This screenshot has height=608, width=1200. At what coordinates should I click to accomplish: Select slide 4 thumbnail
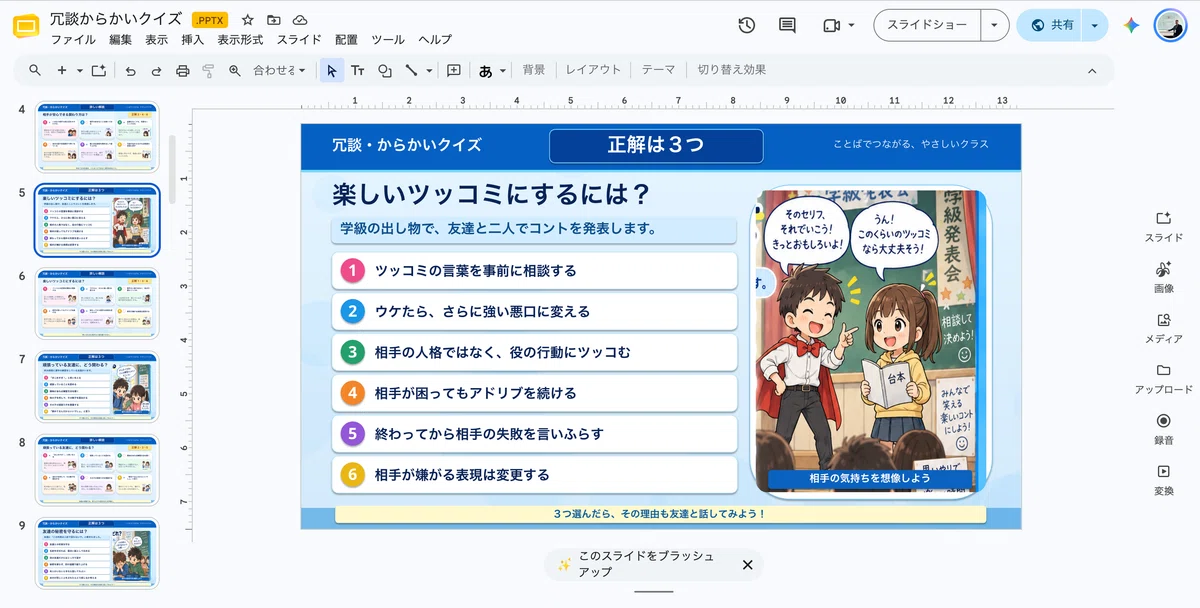pos(97,137)
